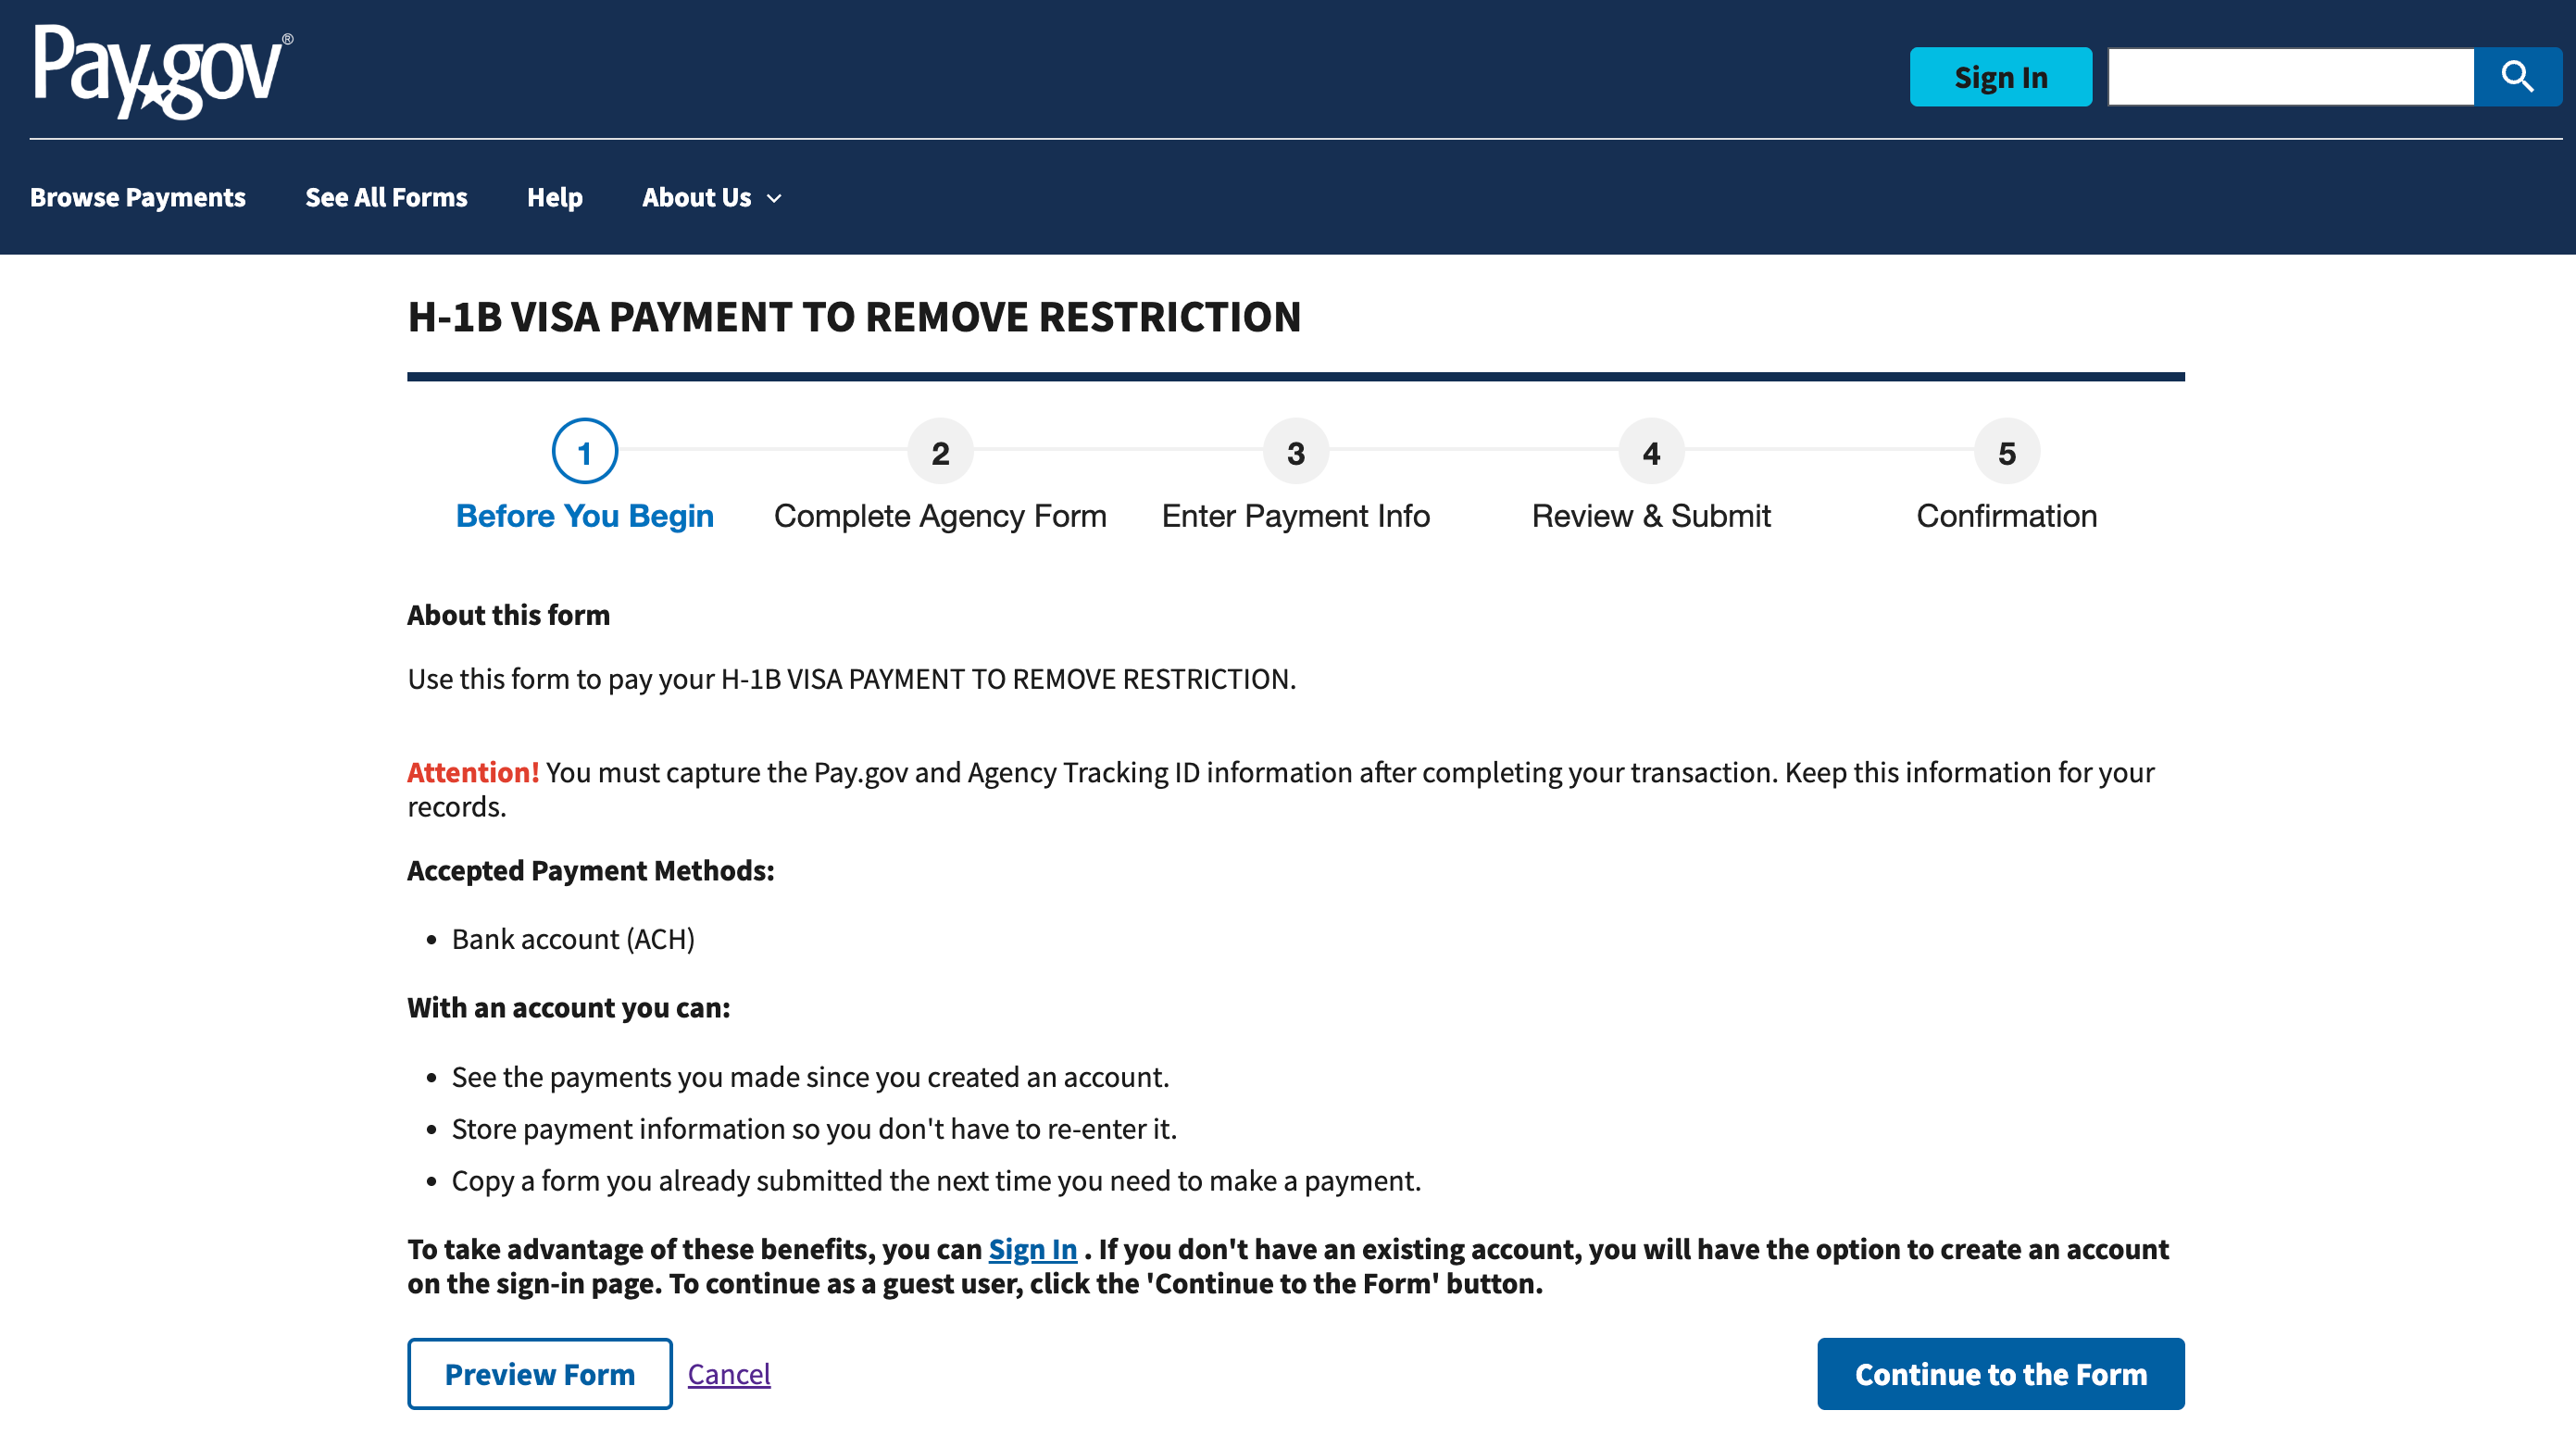Image resolution: width=2576 pixels, height=1448 pixels.
Task: Select the Before You Begin step label
Action: coord(585,516)
